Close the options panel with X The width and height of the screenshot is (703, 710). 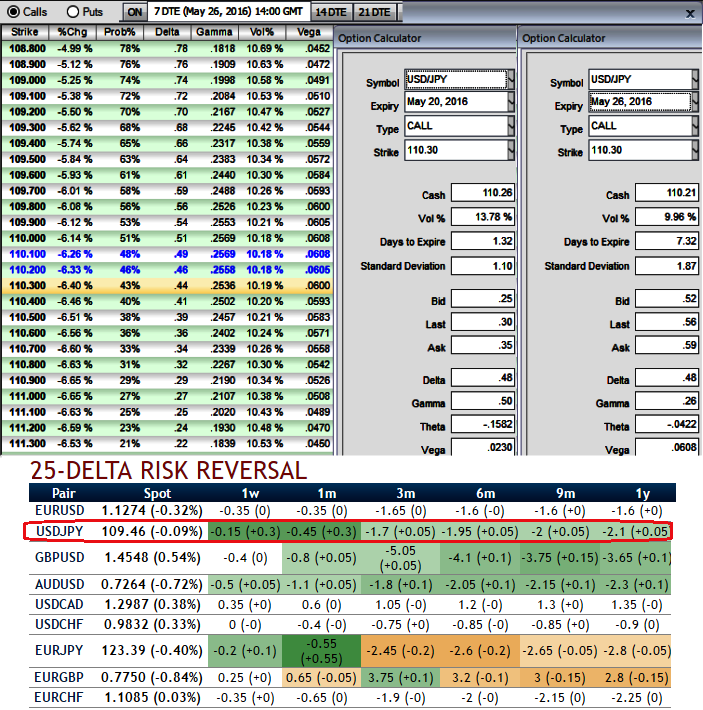(x=689, y=13)
